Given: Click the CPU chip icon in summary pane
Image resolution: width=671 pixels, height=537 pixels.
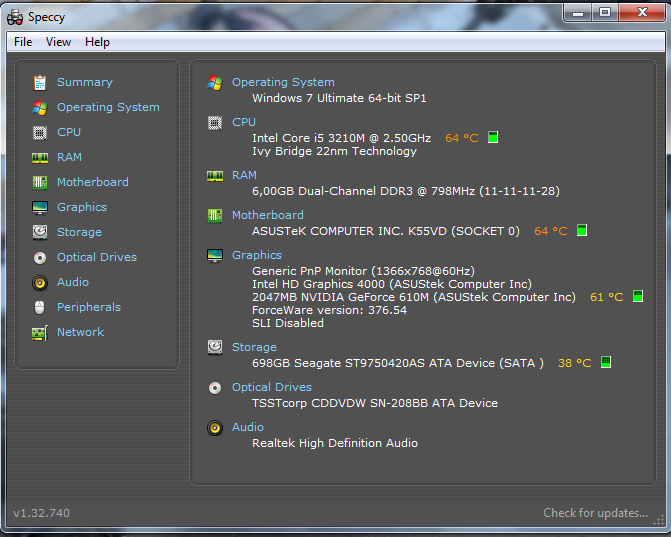Looking at the screenshot, I should (215, 123).
